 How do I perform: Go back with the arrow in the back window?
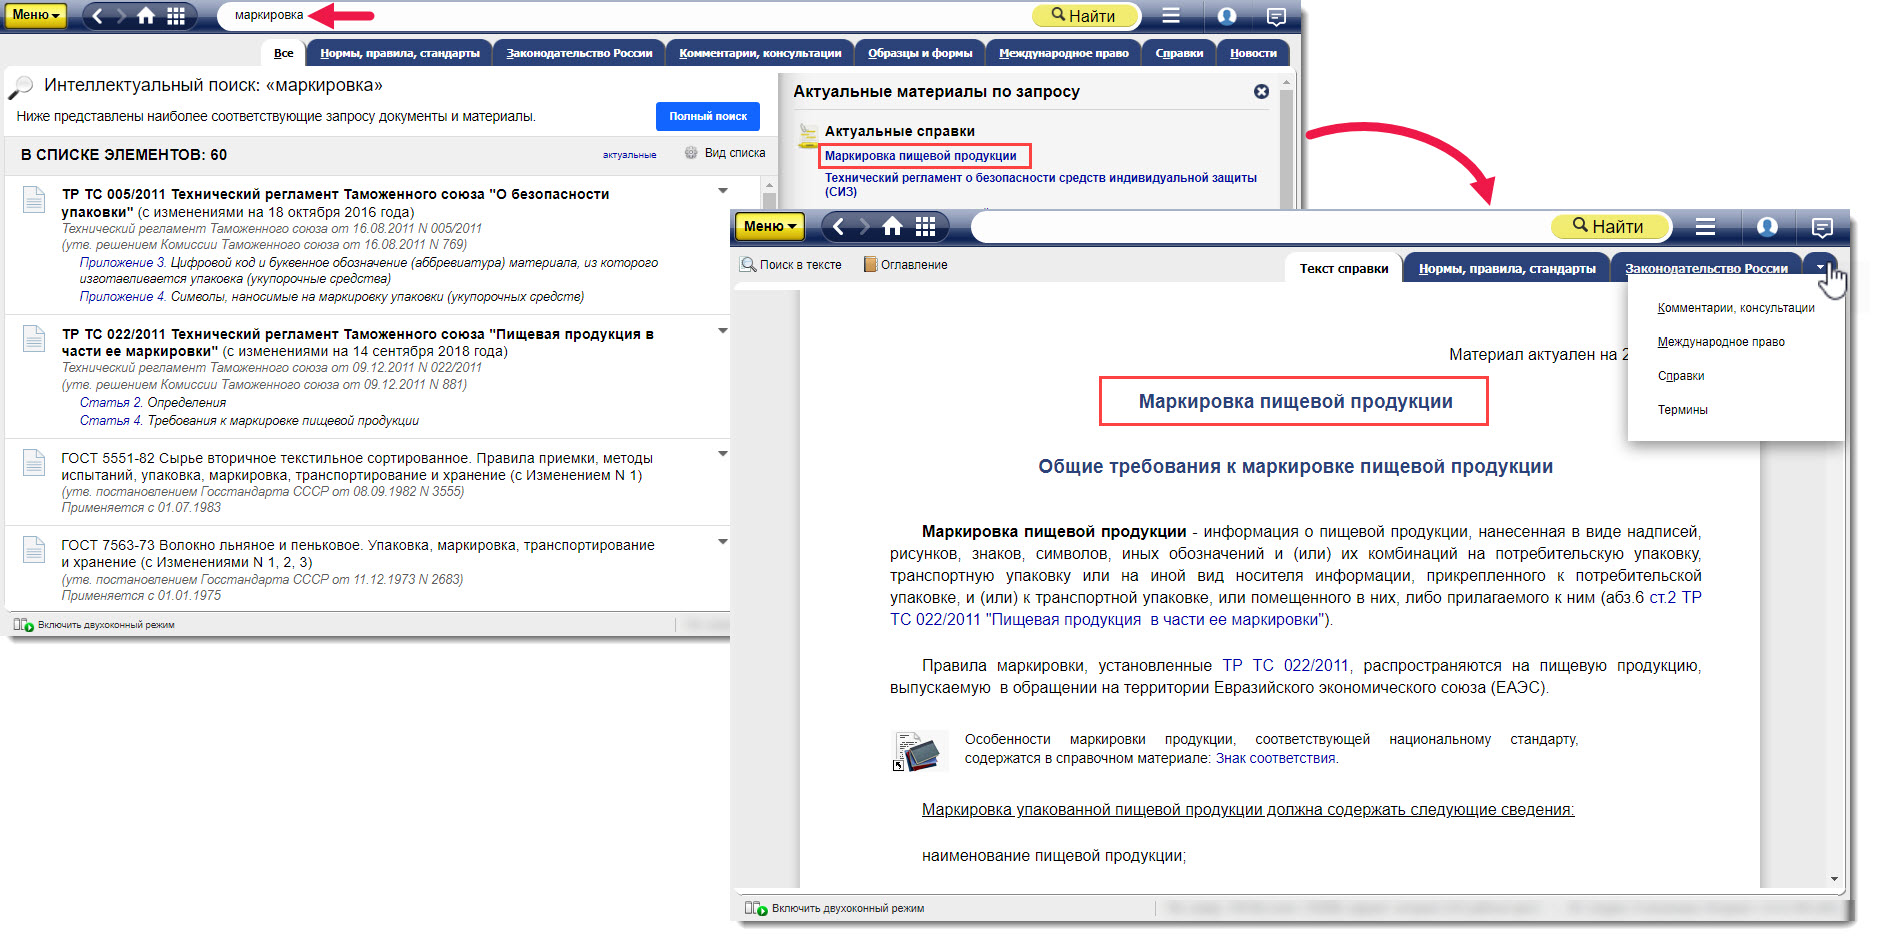click(x=97, y=16)
